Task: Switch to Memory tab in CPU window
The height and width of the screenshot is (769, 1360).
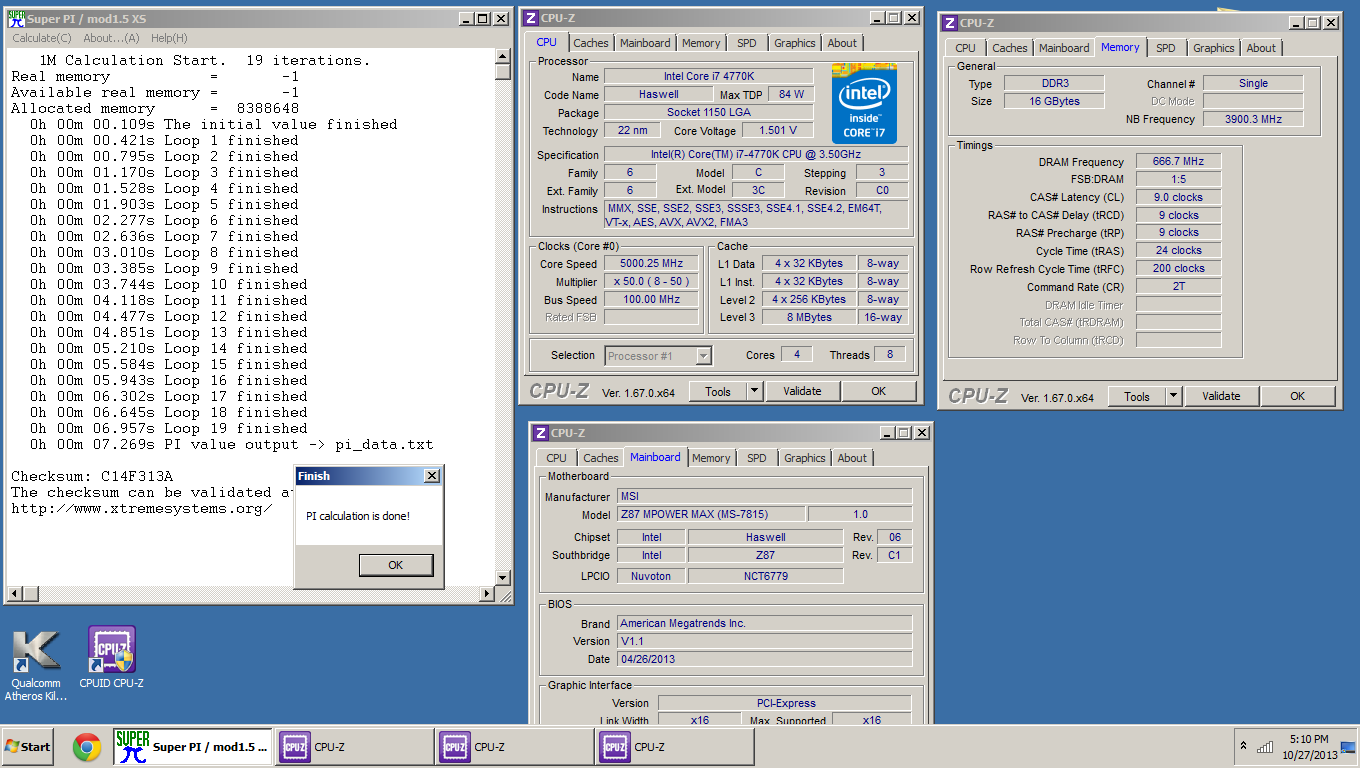Action: coord(701,43)
